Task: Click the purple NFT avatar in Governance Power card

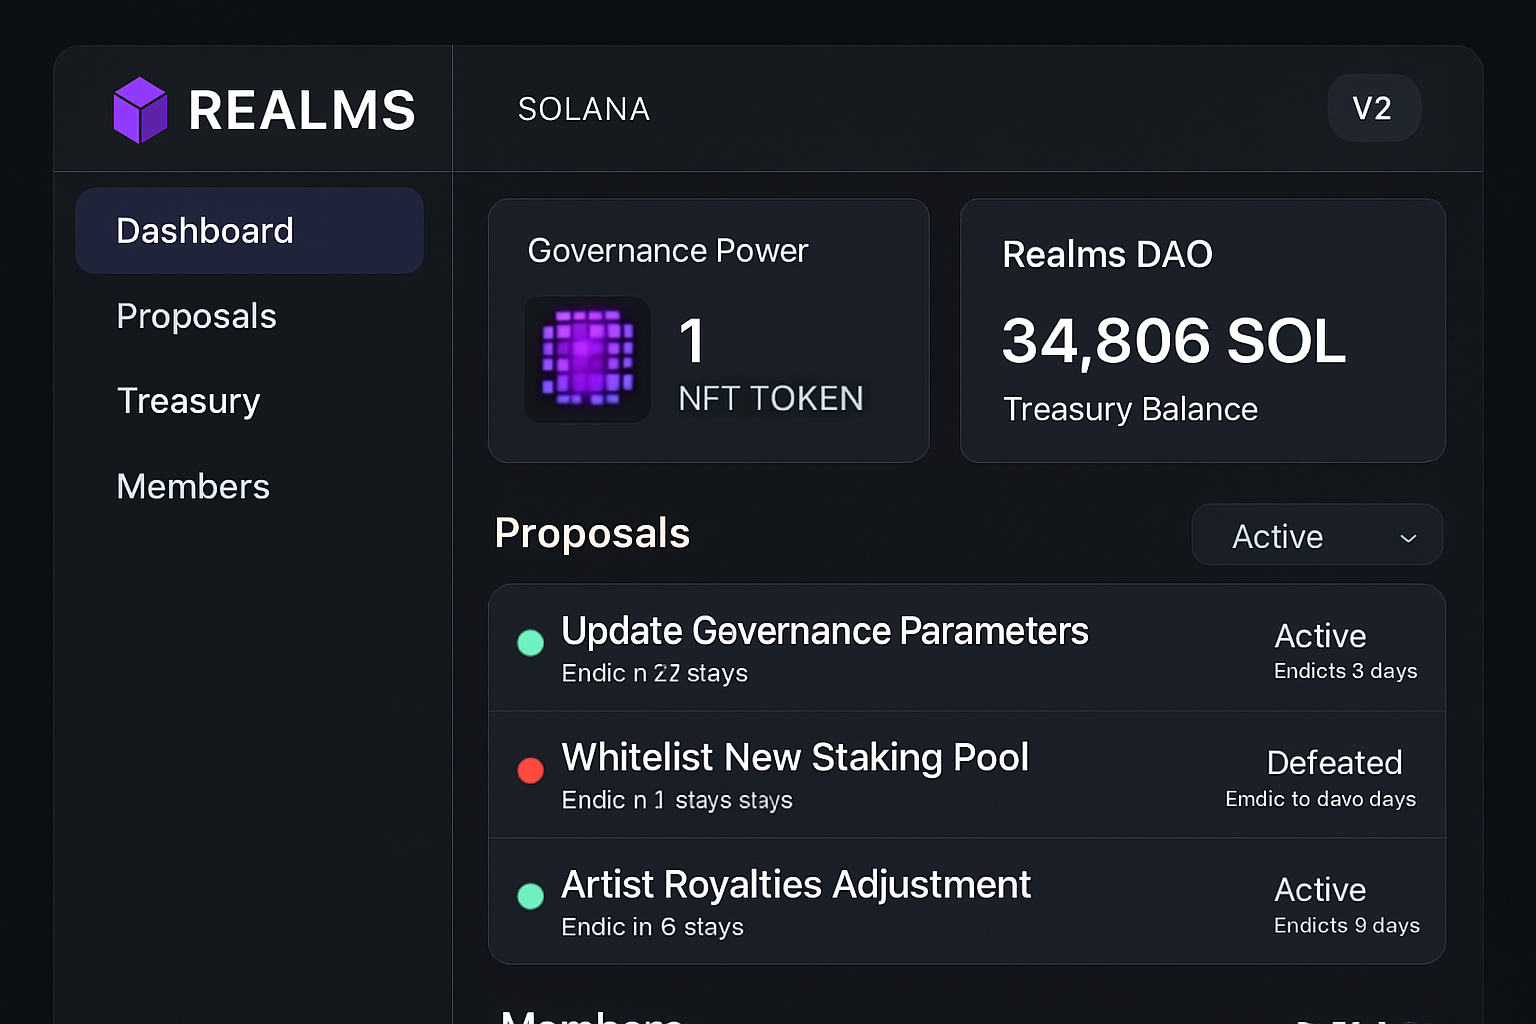Action: coord(587,360)
